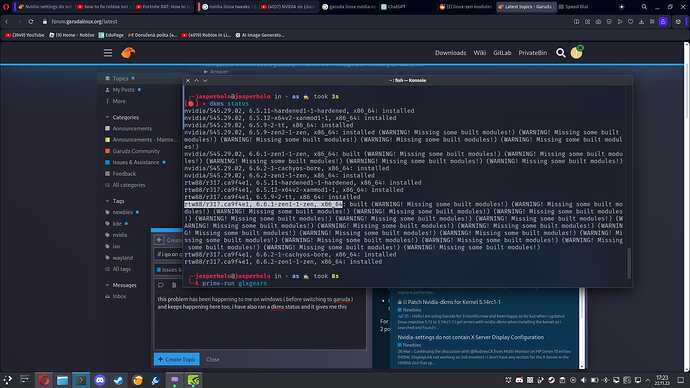Open the Garuda application launcher
This screenshot has height=388, width=690.
pos(7,380)
